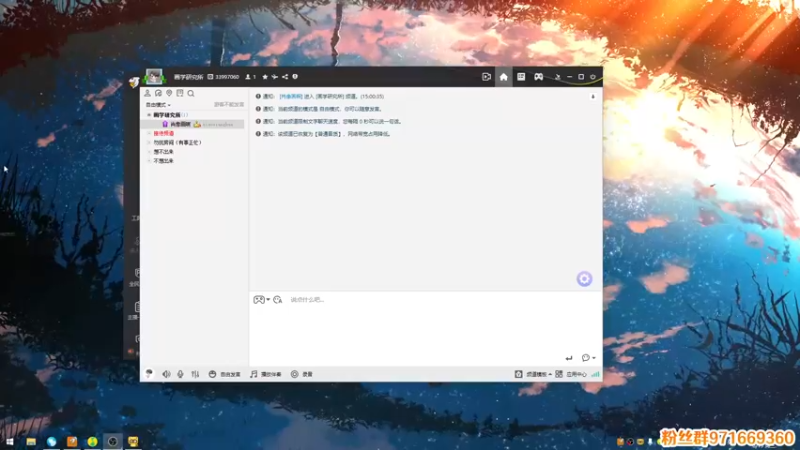Open the channel template menu in the bottom bar
Screen dimensions: 800x450
[x=533, y=374]
